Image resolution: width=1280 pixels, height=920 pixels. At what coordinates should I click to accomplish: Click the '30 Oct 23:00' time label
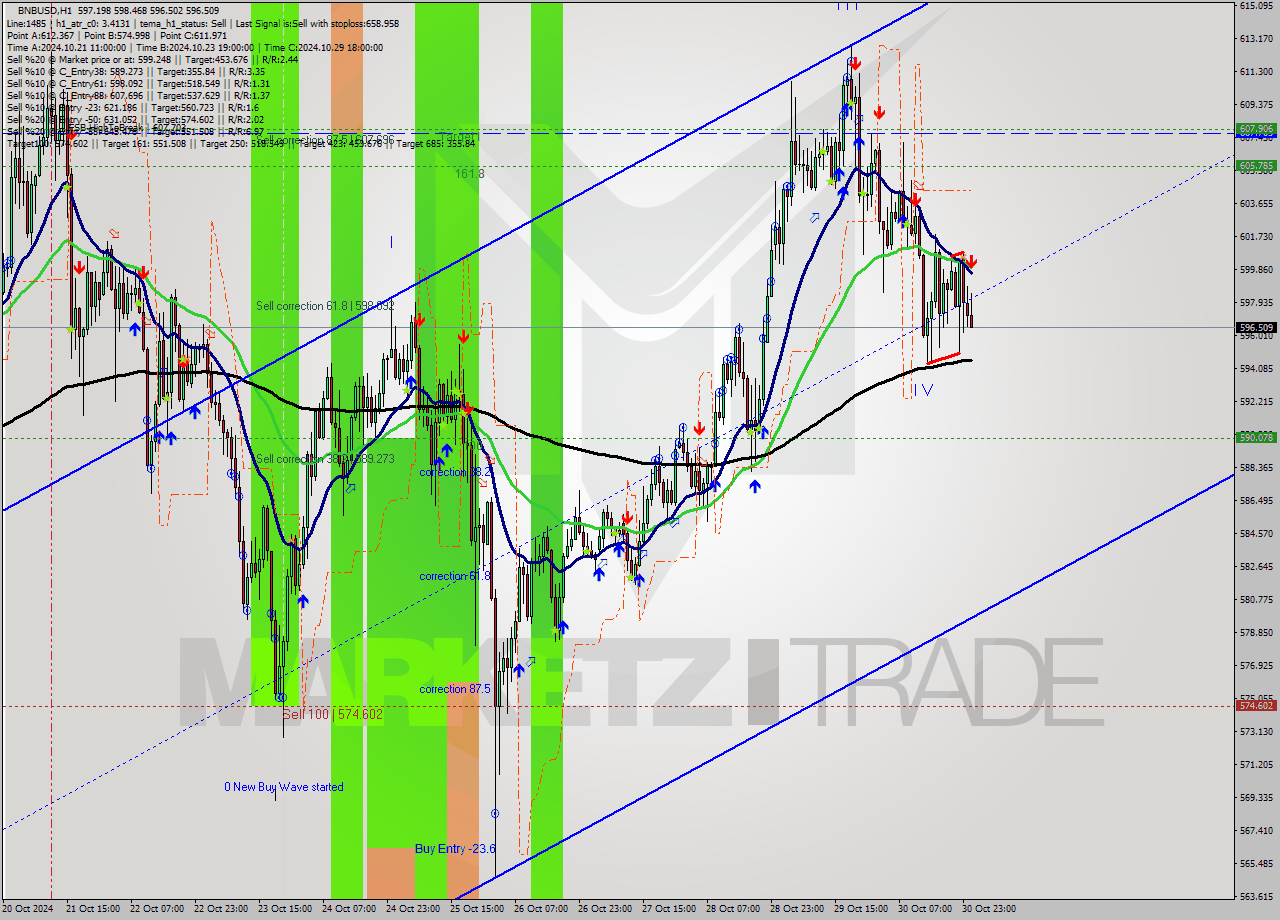tap(987, 909)
